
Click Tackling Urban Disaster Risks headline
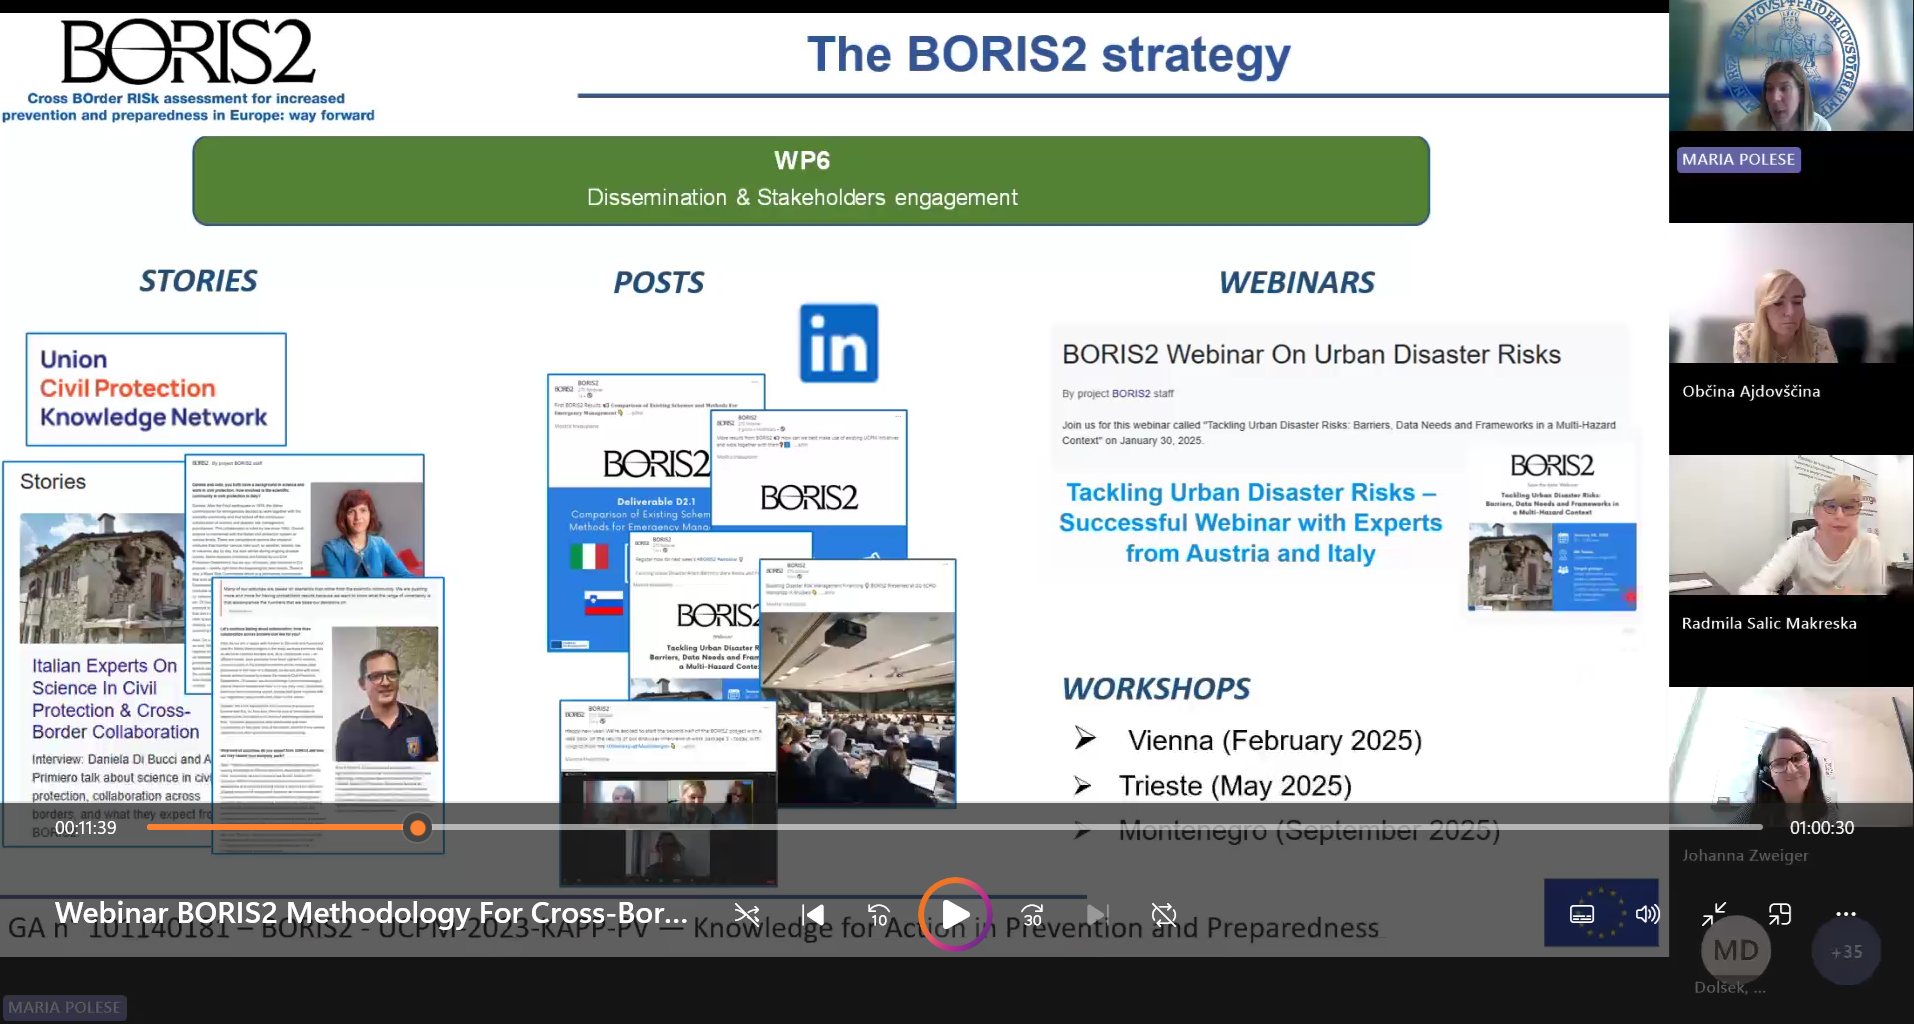coord(1250,522)
